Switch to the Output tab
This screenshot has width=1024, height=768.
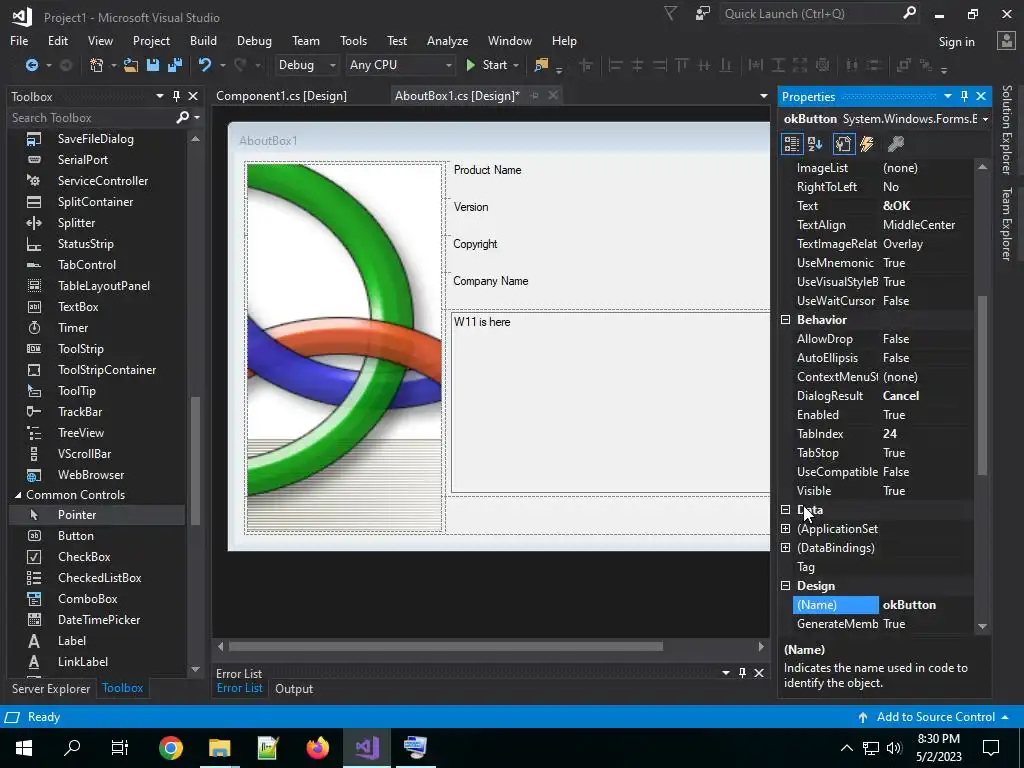point(294,688)
